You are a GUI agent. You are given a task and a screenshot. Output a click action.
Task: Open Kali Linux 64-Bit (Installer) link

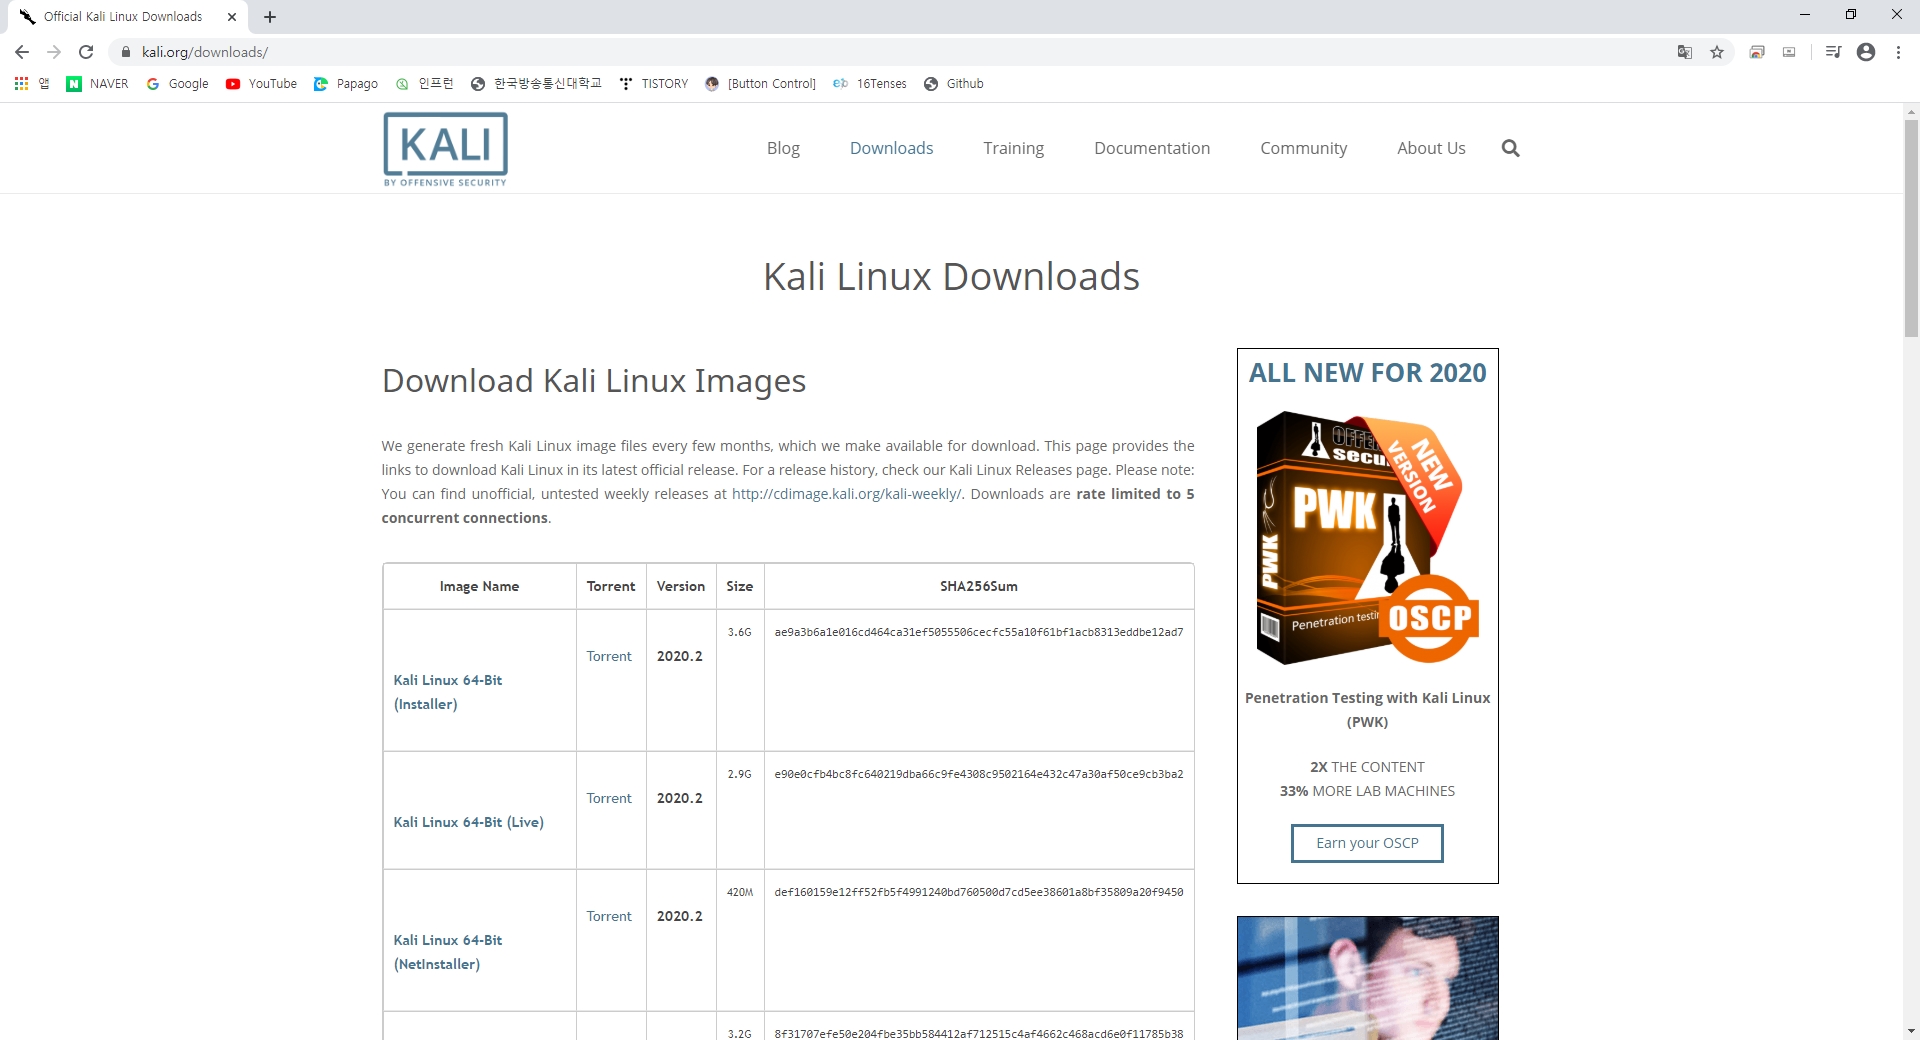click(x=448, y=692)
